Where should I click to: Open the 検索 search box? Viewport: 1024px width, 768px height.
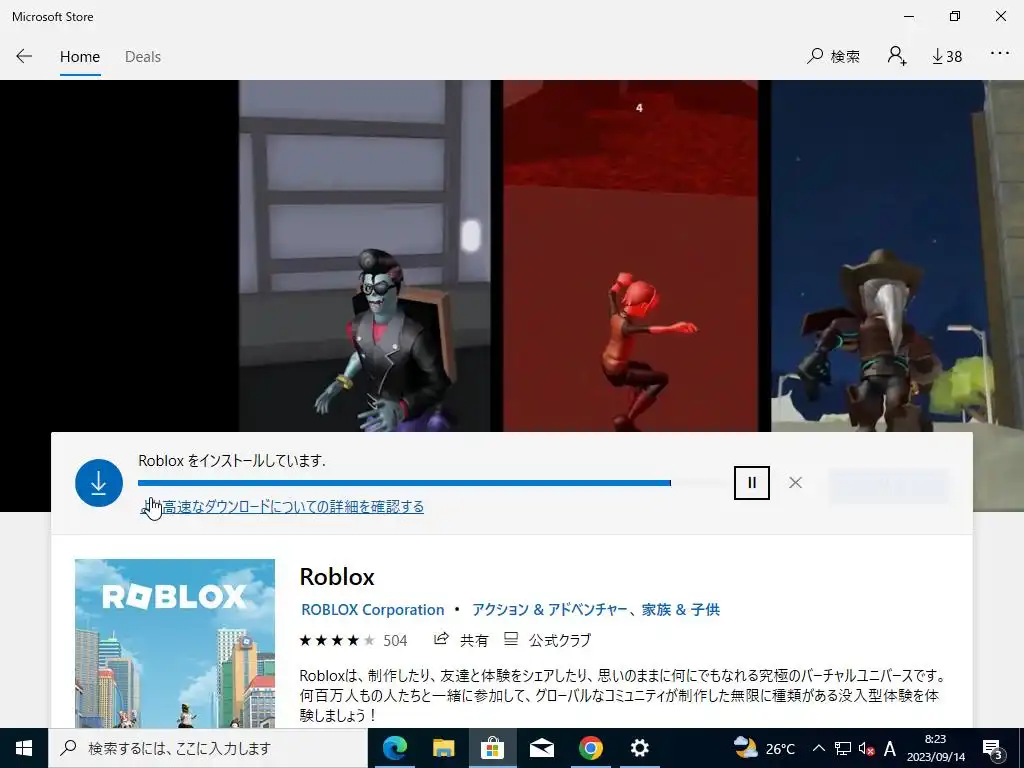833,56
